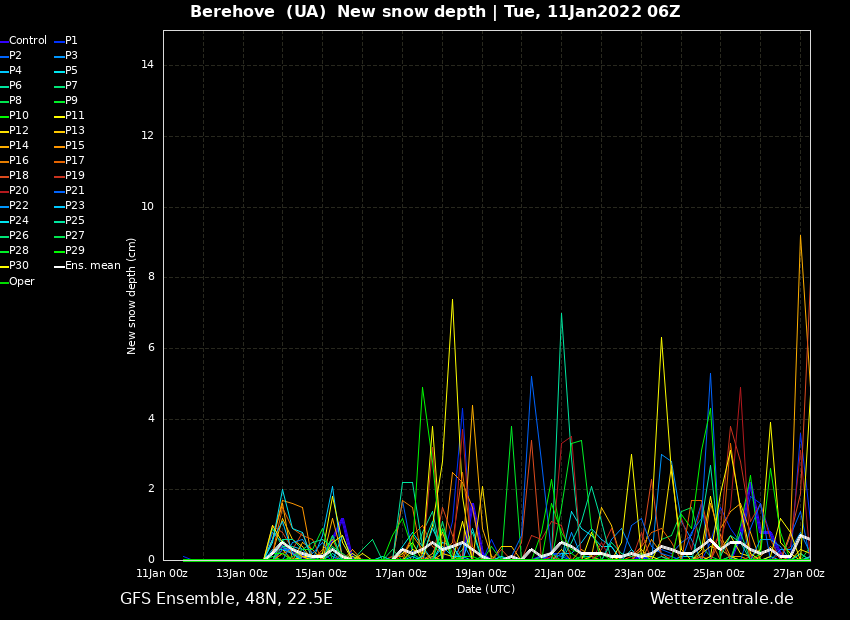Click the P11 legend entry
850x620 pixels.
coord(75,116)
